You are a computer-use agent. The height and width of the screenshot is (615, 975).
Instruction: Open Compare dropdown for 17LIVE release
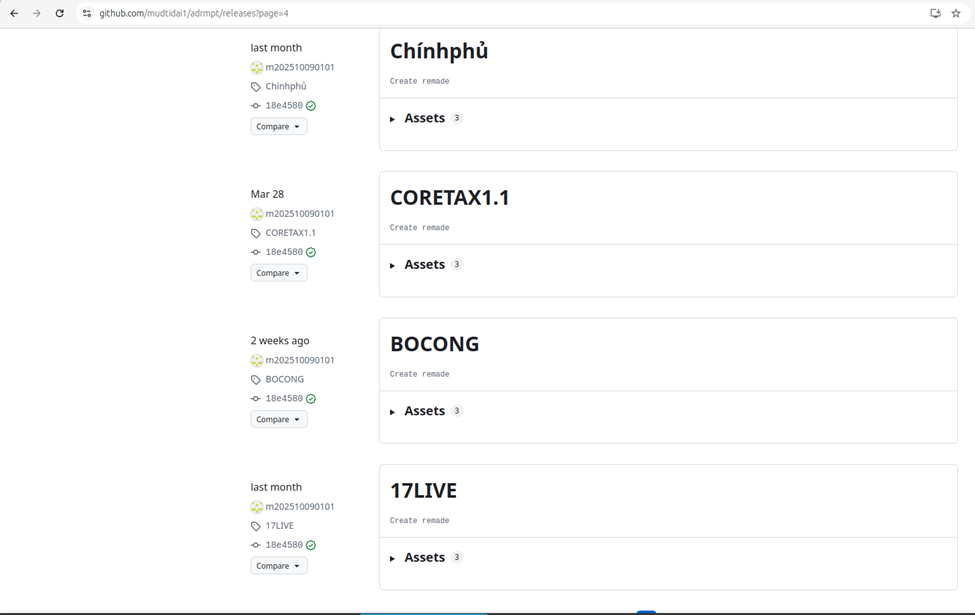(279, 566)
